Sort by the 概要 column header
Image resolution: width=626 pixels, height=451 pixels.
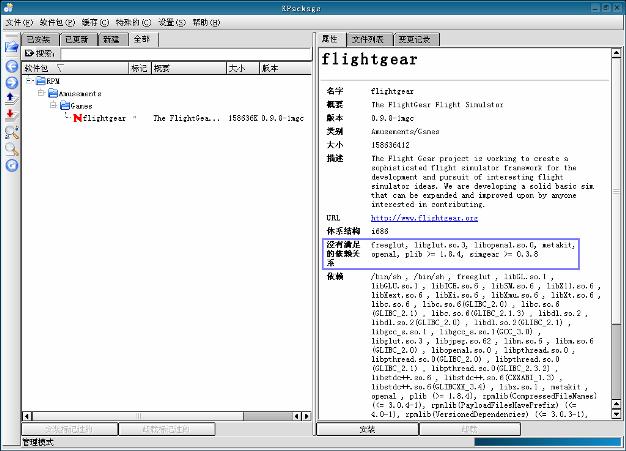pyautogui.click(x=189, y=68)
